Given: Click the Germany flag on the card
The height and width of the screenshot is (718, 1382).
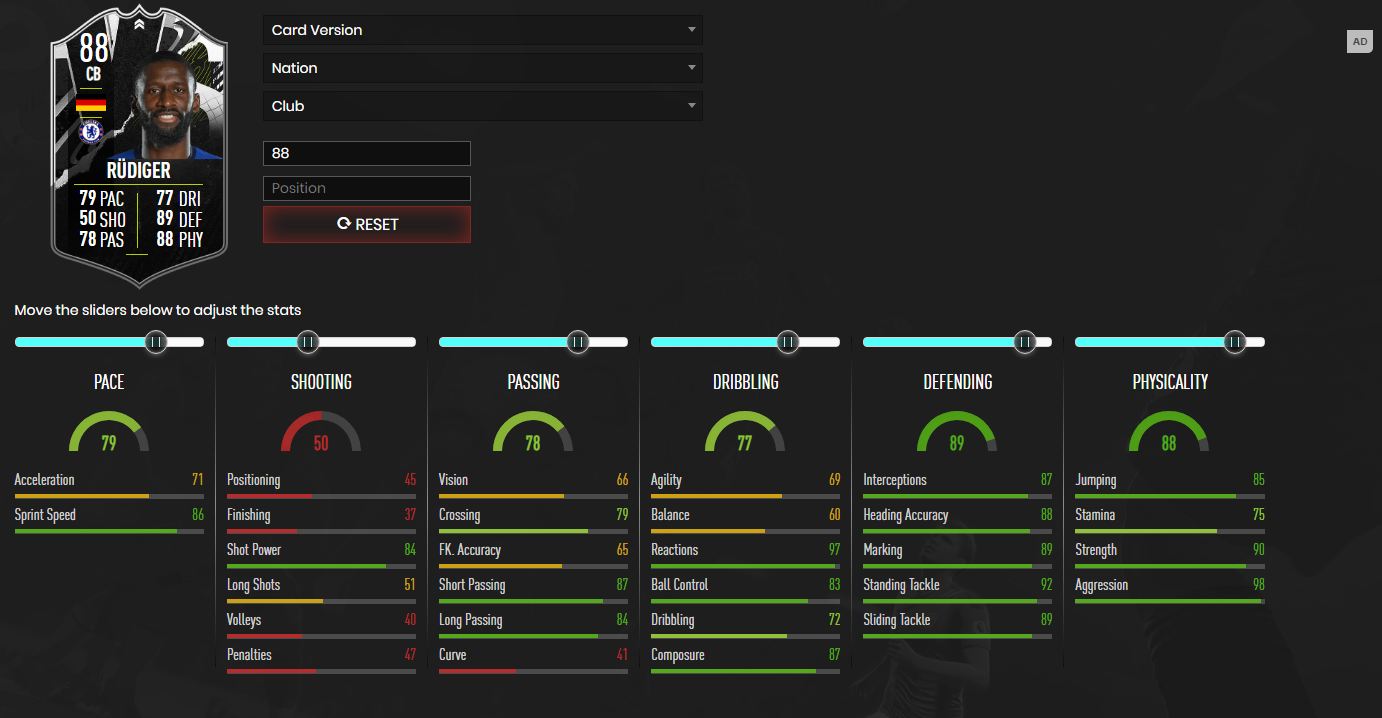Looking at the screenshot, I should (91, 105).
